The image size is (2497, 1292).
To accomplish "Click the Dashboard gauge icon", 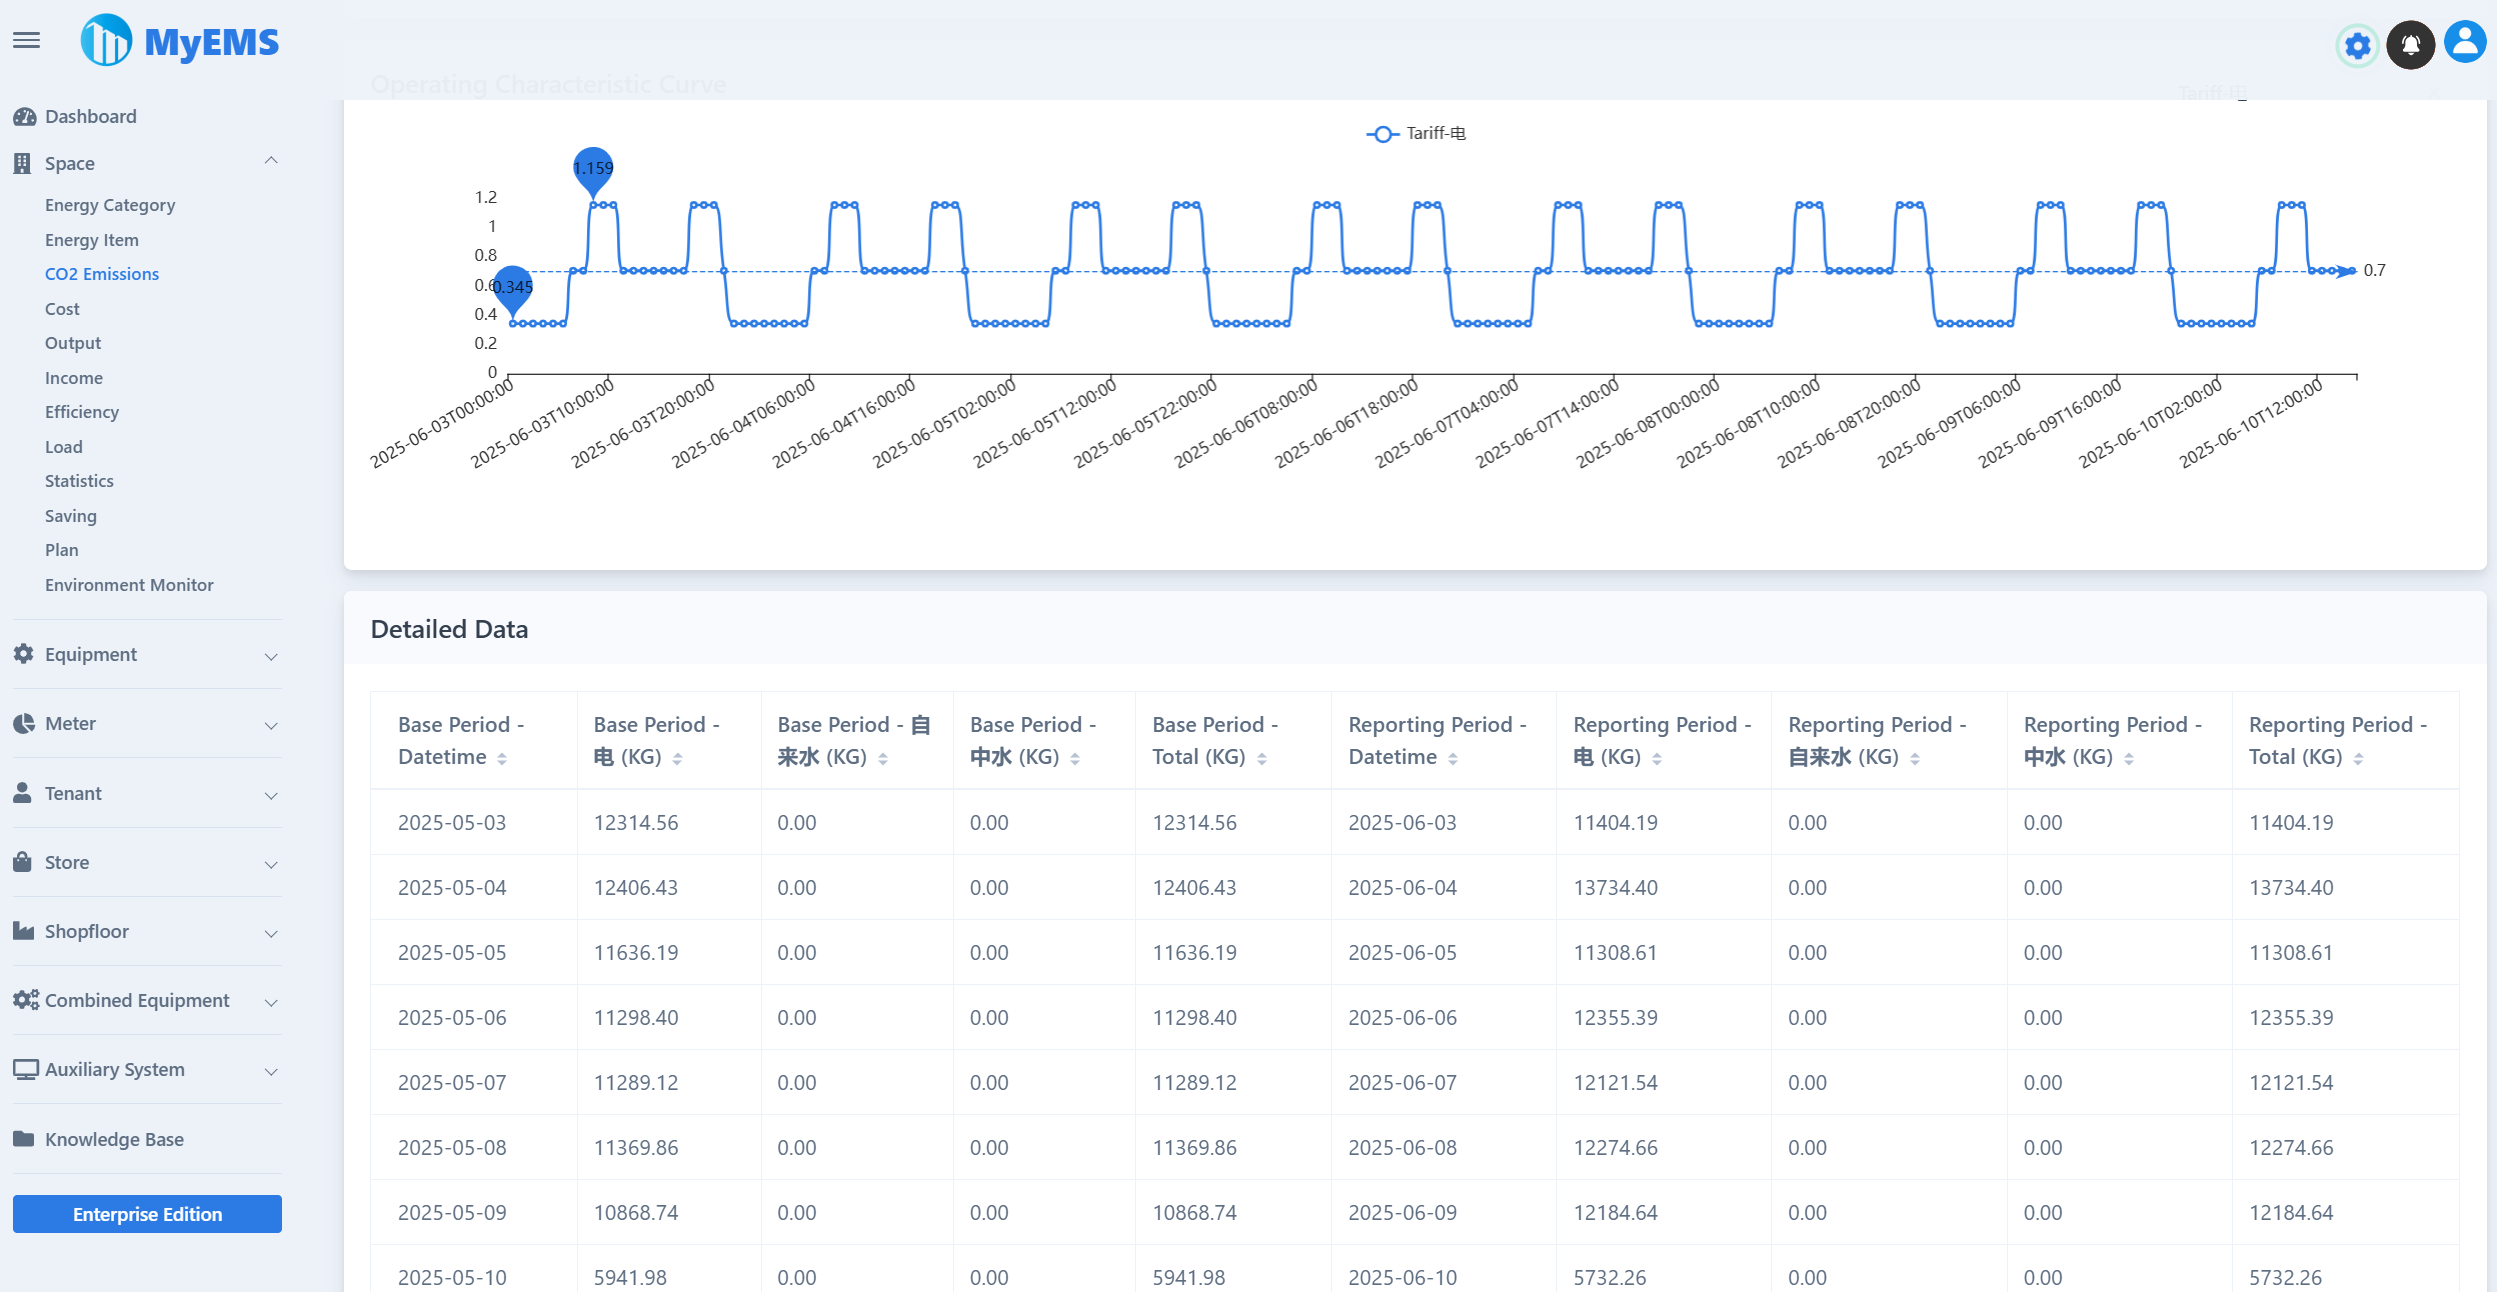I will tap(24, 116).
